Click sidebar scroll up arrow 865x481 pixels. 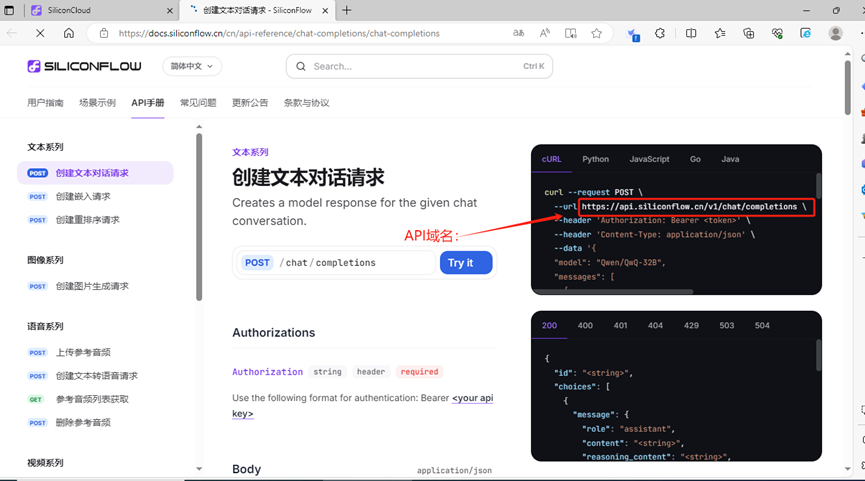(199, 127)
